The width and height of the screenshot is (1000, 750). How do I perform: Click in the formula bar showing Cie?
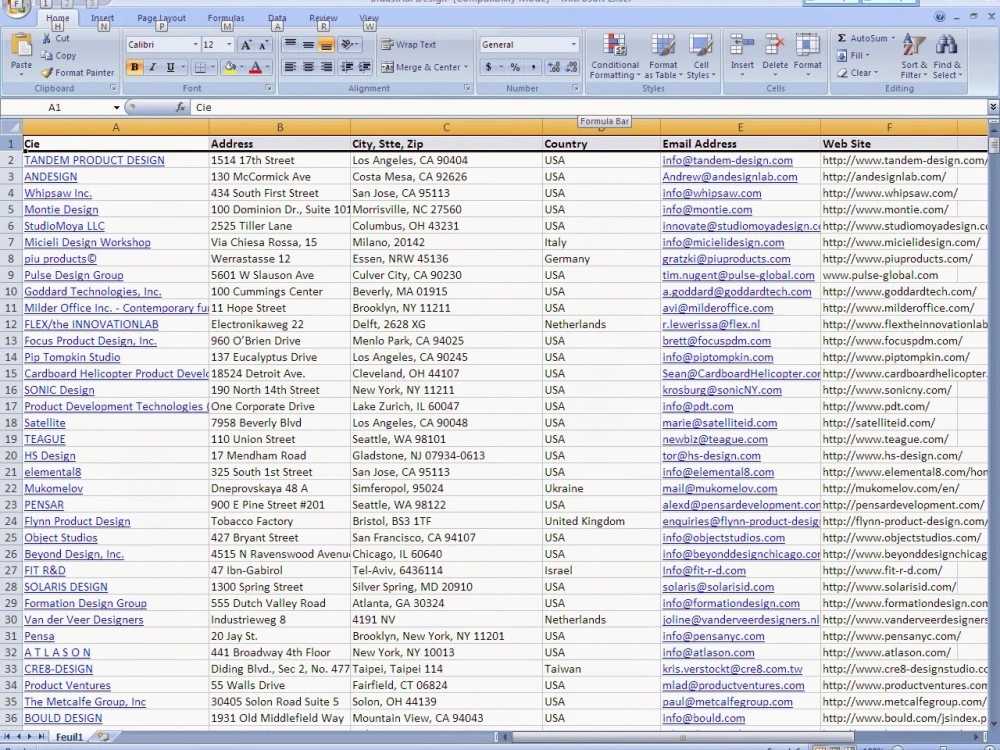[x=589, y=108]
